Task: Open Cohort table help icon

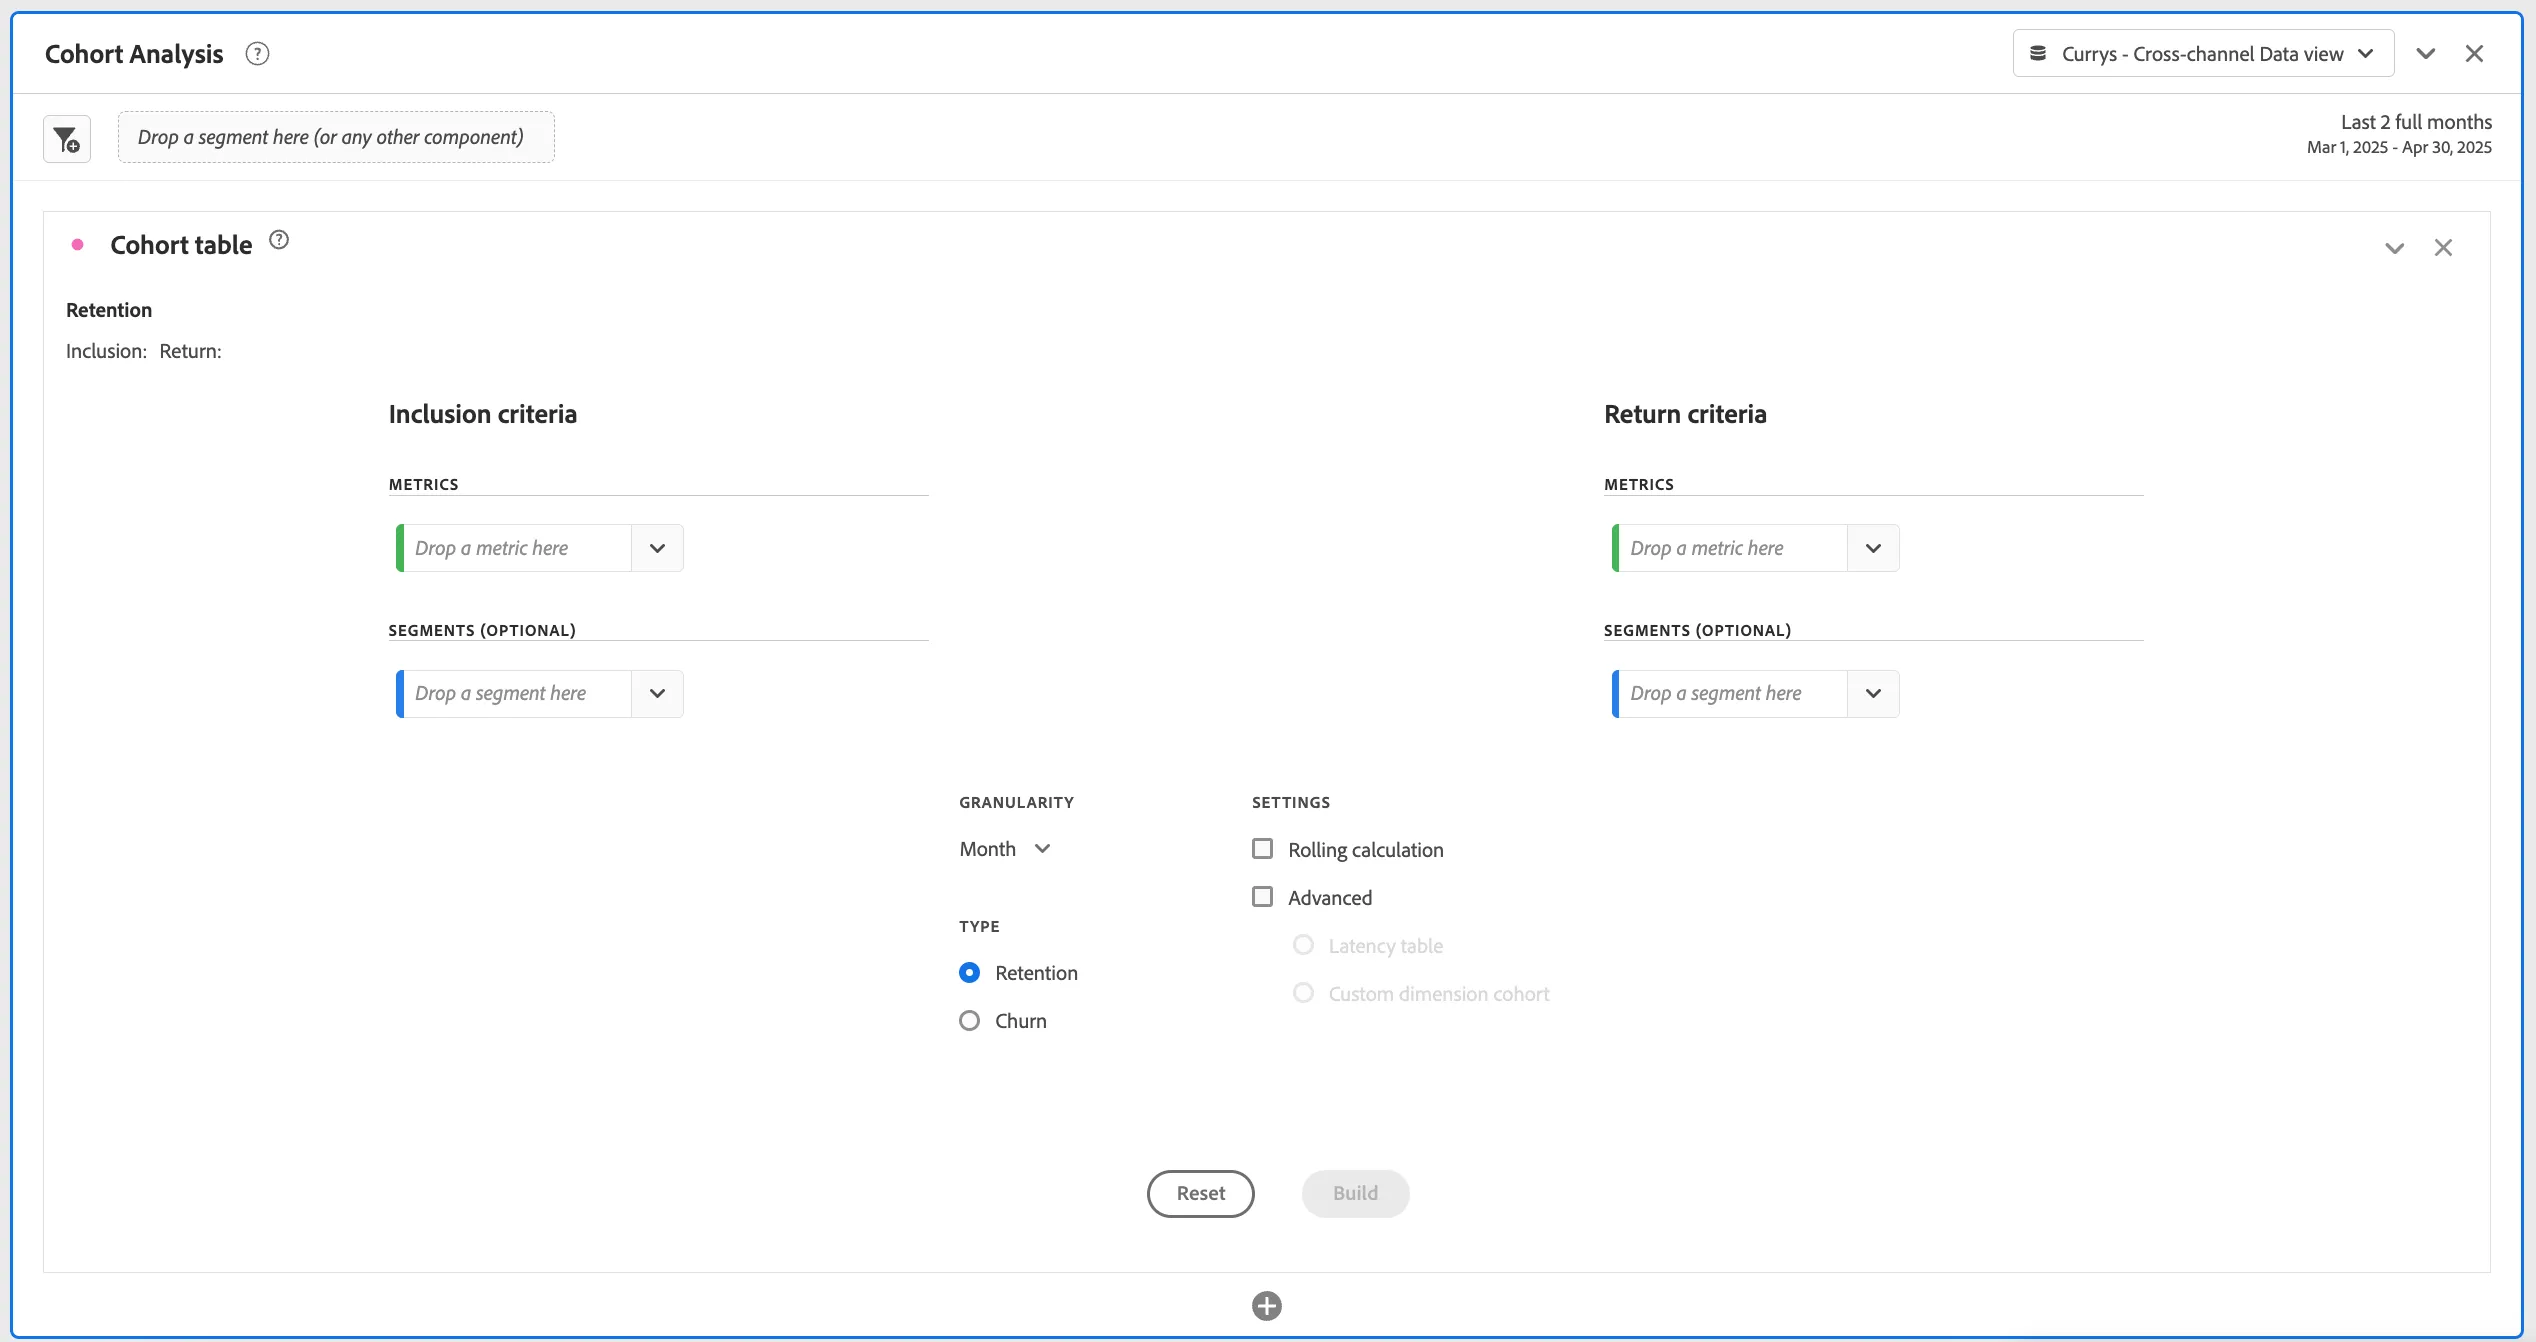Action: [x=279, y=240]
